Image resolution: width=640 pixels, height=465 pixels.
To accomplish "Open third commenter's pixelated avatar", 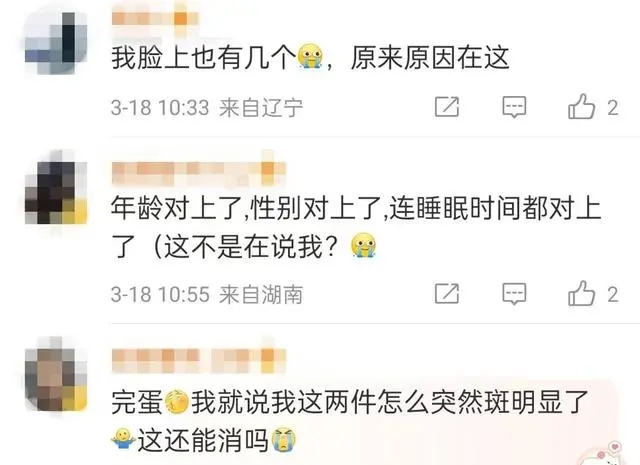I will click(56, 379).
